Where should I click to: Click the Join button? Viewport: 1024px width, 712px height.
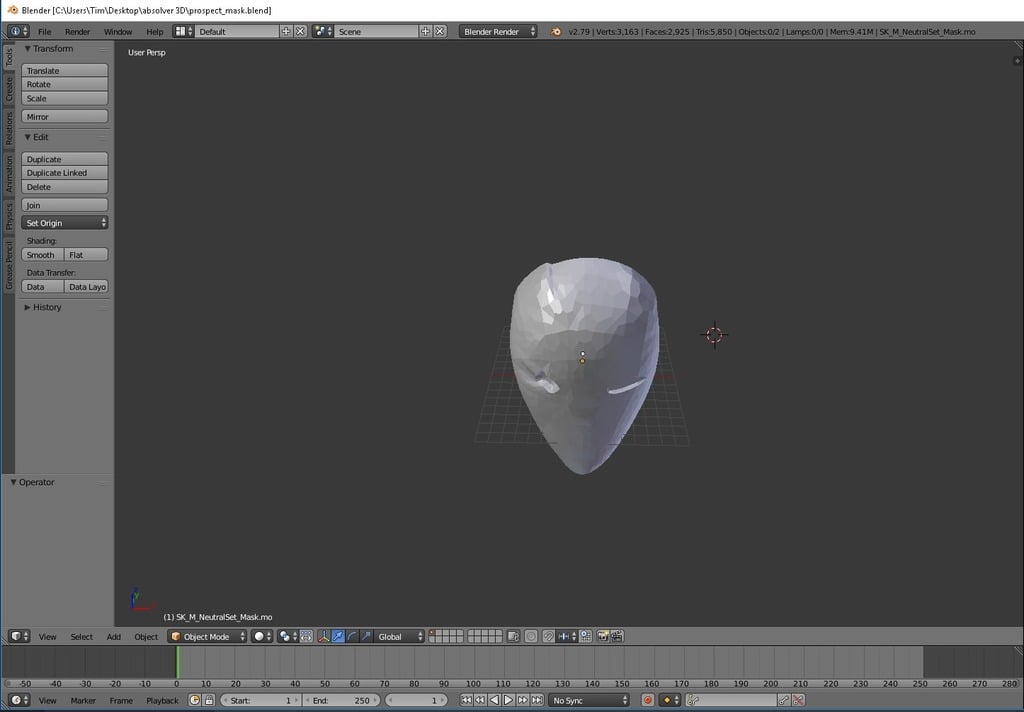tap(65, 205)
